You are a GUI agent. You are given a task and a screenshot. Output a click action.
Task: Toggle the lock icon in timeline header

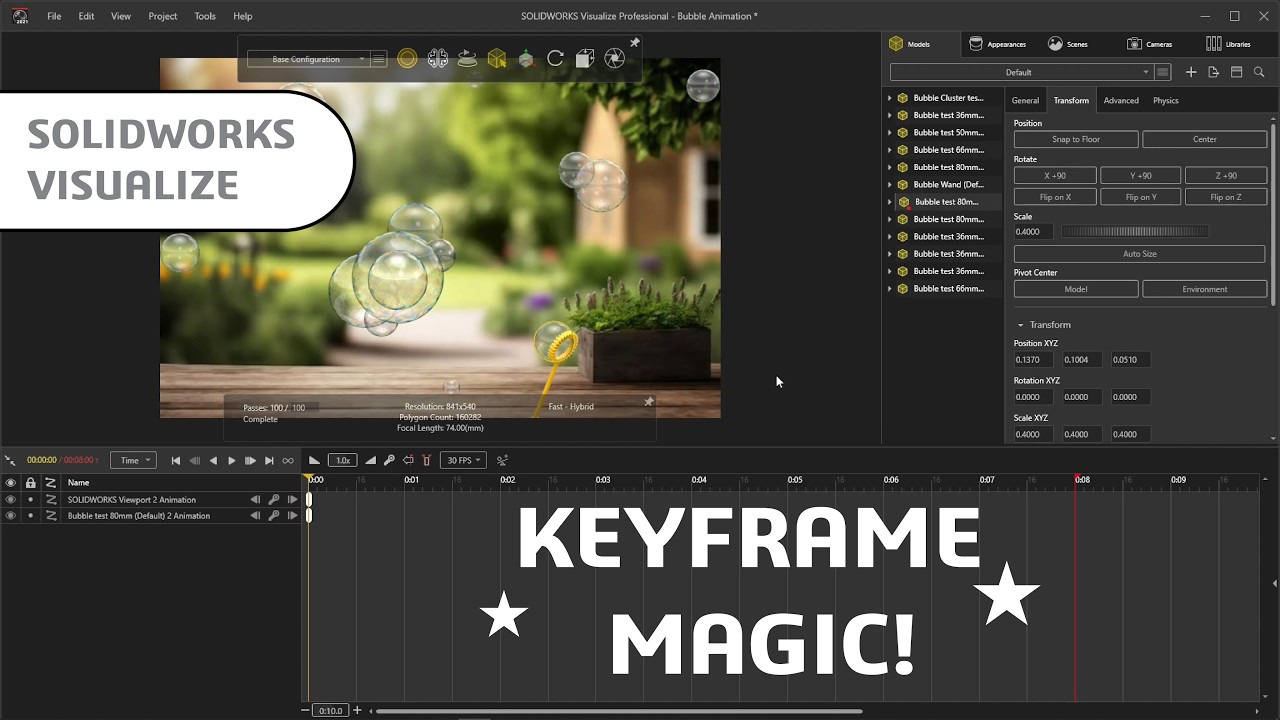pyautogui.click(x=30, y=482)
